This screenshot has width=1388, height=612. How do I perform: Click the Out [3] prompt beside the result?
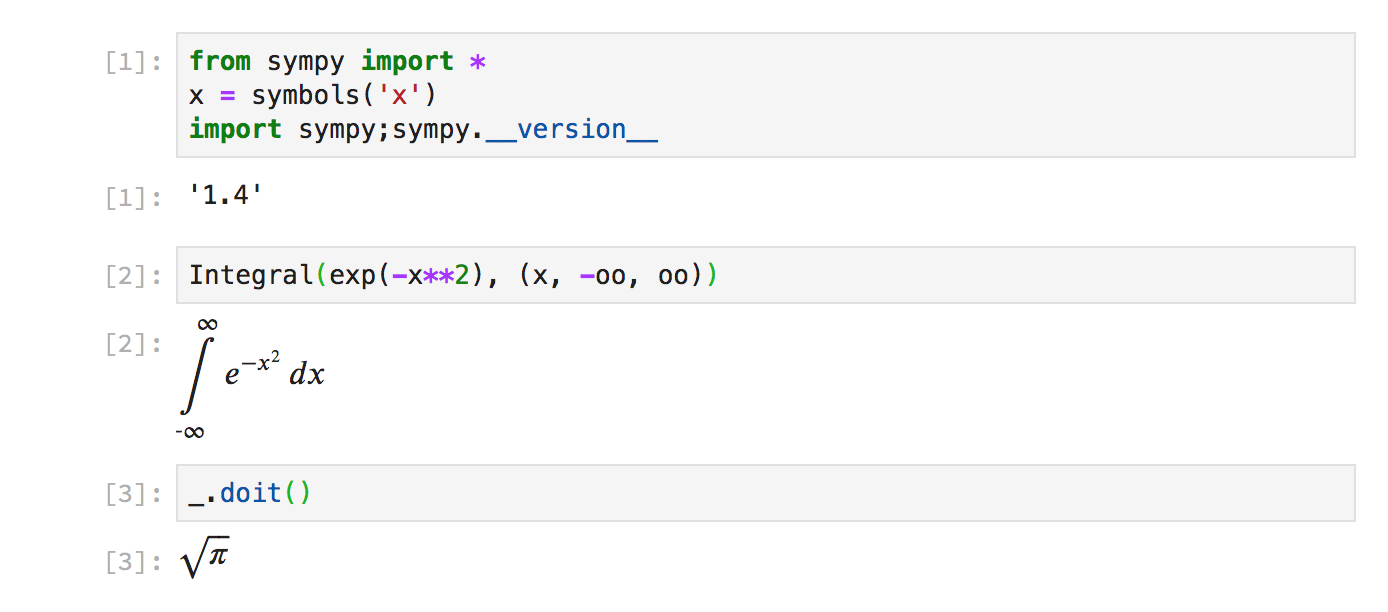point(133,563)
